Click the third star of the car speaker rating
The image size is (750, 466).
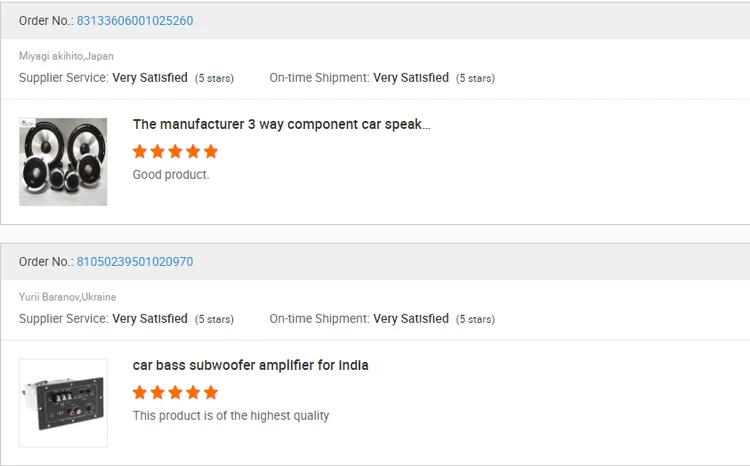click(175, 152)
